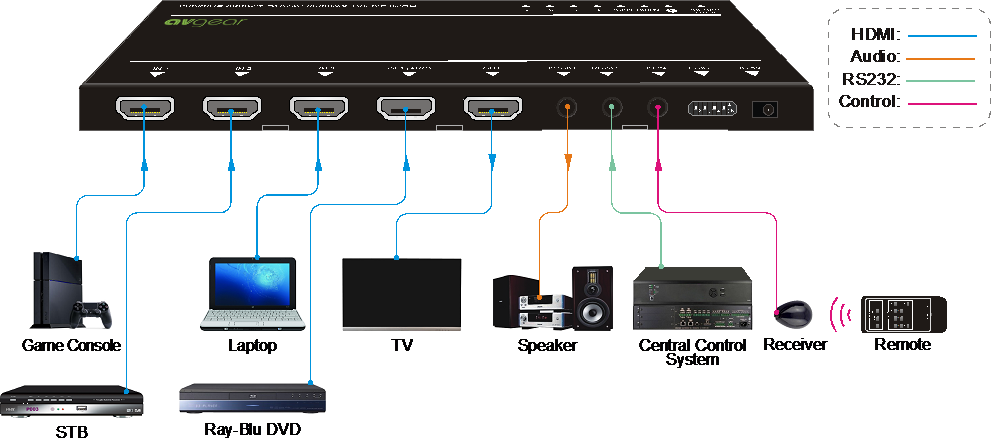Click the leftmost HDMI input port
The width and height of the screenshot is (991, 438).
click(145, 107)
